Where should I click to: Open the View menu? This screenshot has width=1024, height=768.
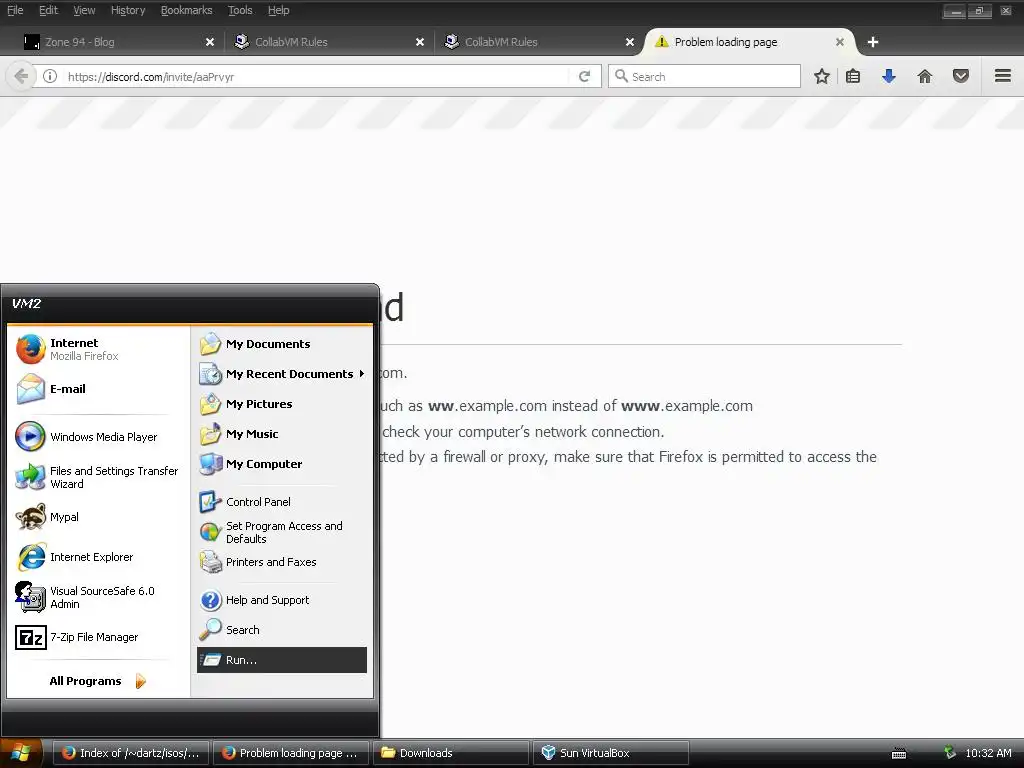[84, 10]
